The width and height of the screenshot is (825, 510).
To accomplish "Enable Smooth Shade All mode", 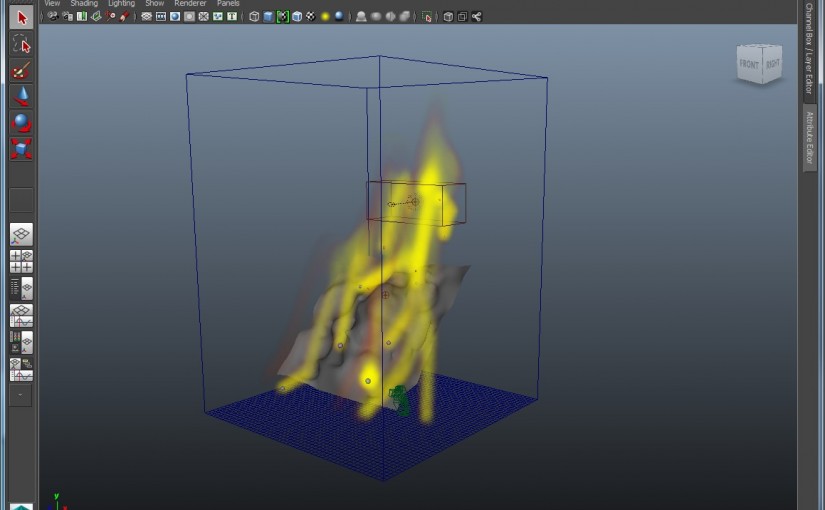I will pos(268,16).
